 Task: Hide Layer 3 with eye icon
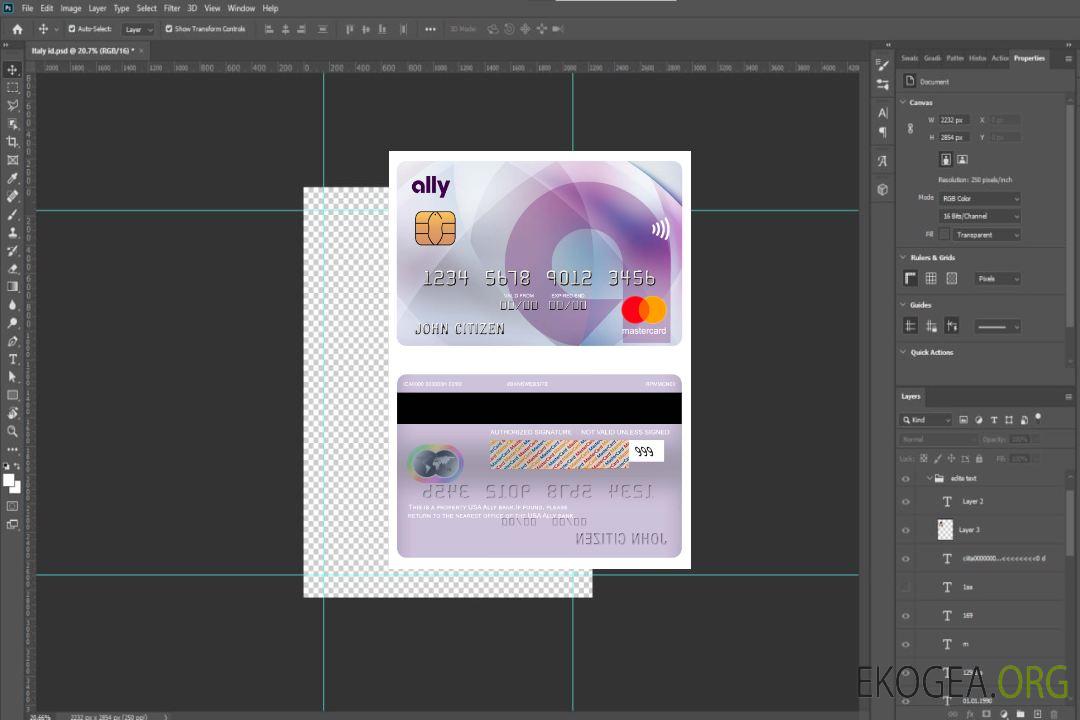coord(906,531)
